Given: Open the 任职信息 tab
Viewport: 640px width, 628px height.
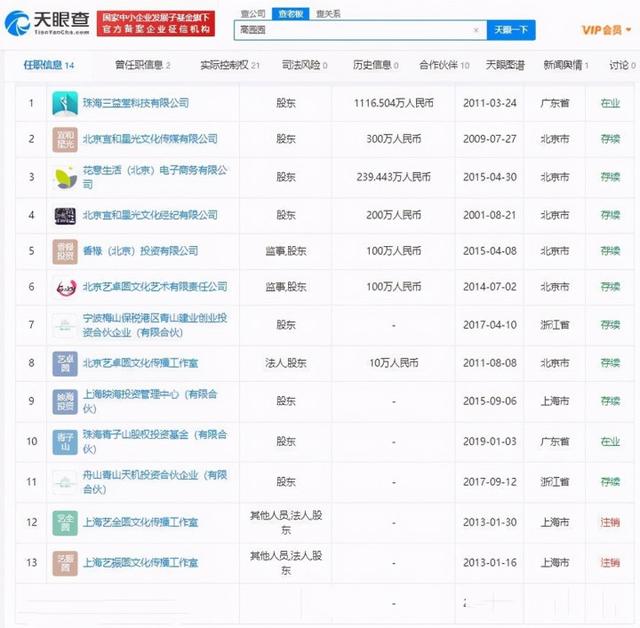Looking at the screenshot, I should pyautogui.click(x=49, y=65).
